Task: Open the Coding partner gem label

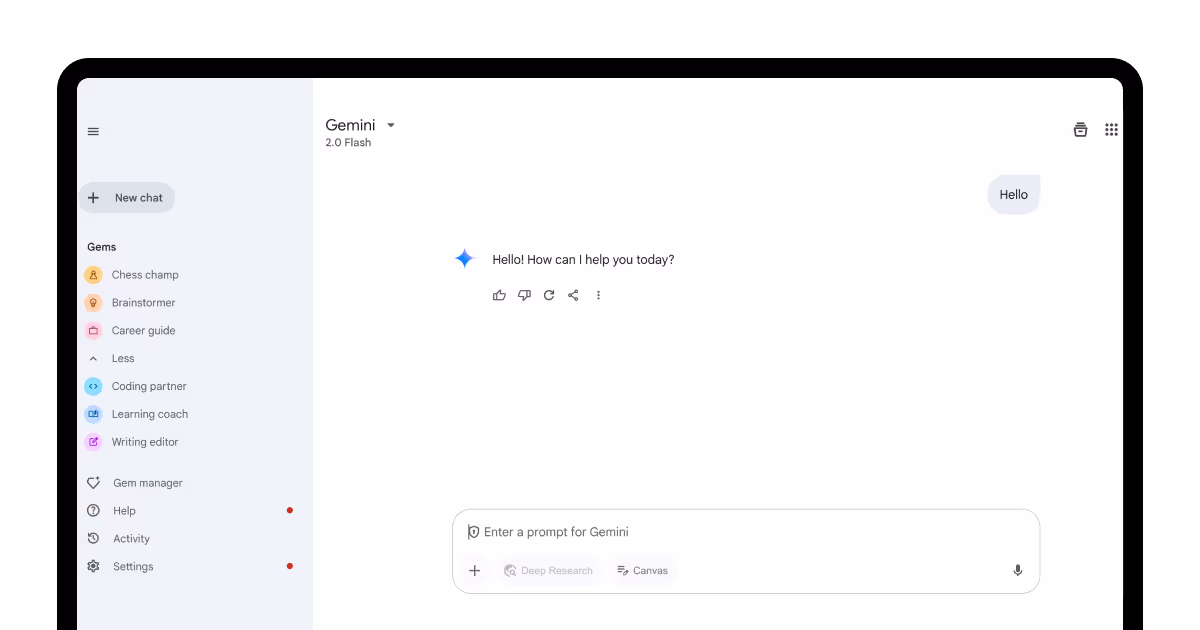Action: point(149,387)
